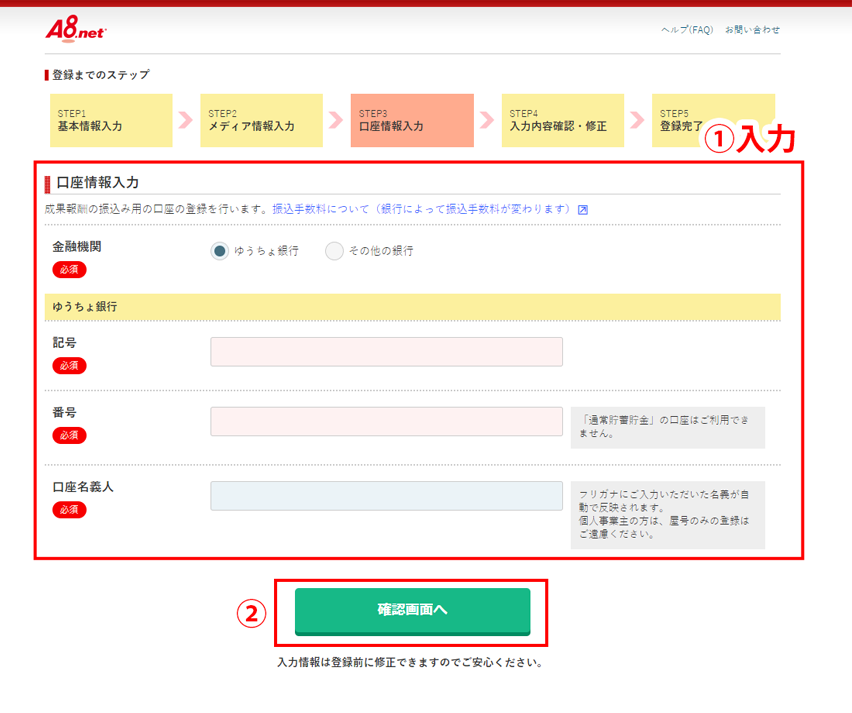This screenshot has width=852, height=713.
Task: Click the arrow between STEP3 and STEP4
Action: 487,121
